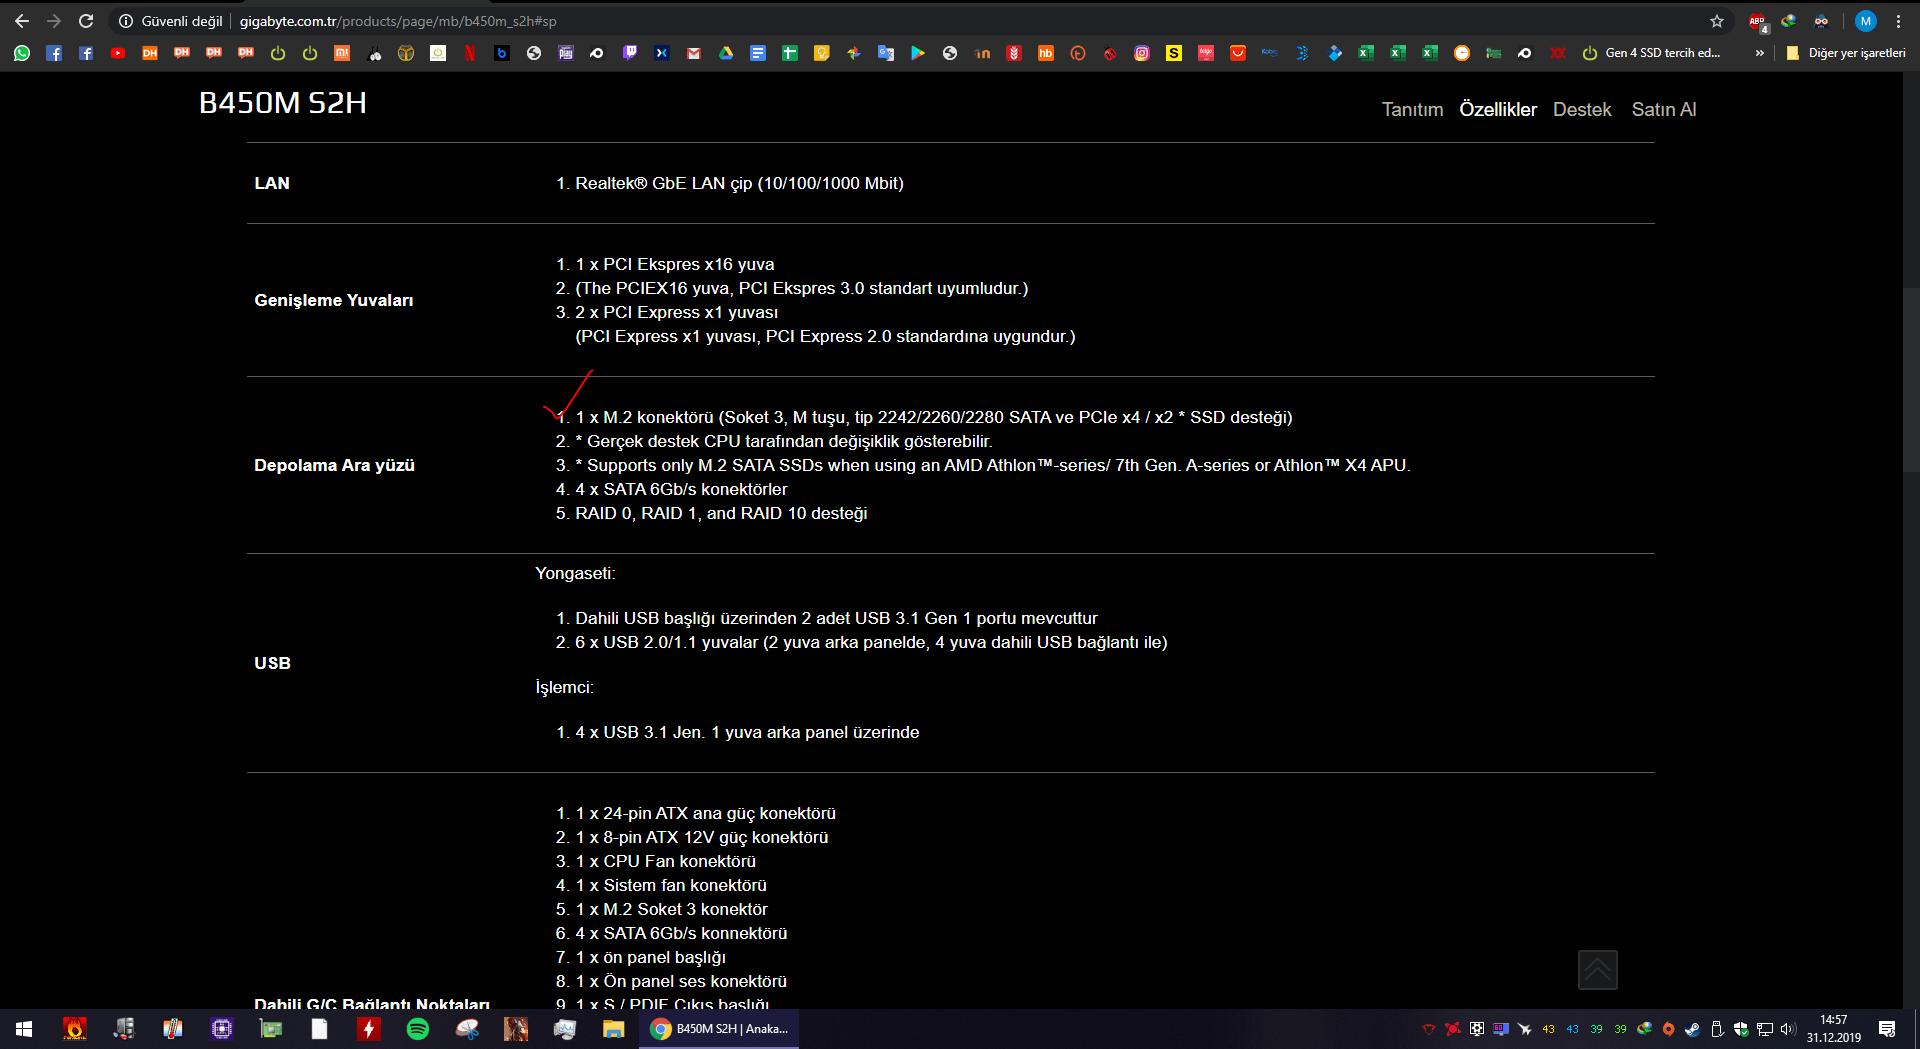Switch to the Destek tab
This screenshot has height=1049, width=1920.
[1582, 110]
